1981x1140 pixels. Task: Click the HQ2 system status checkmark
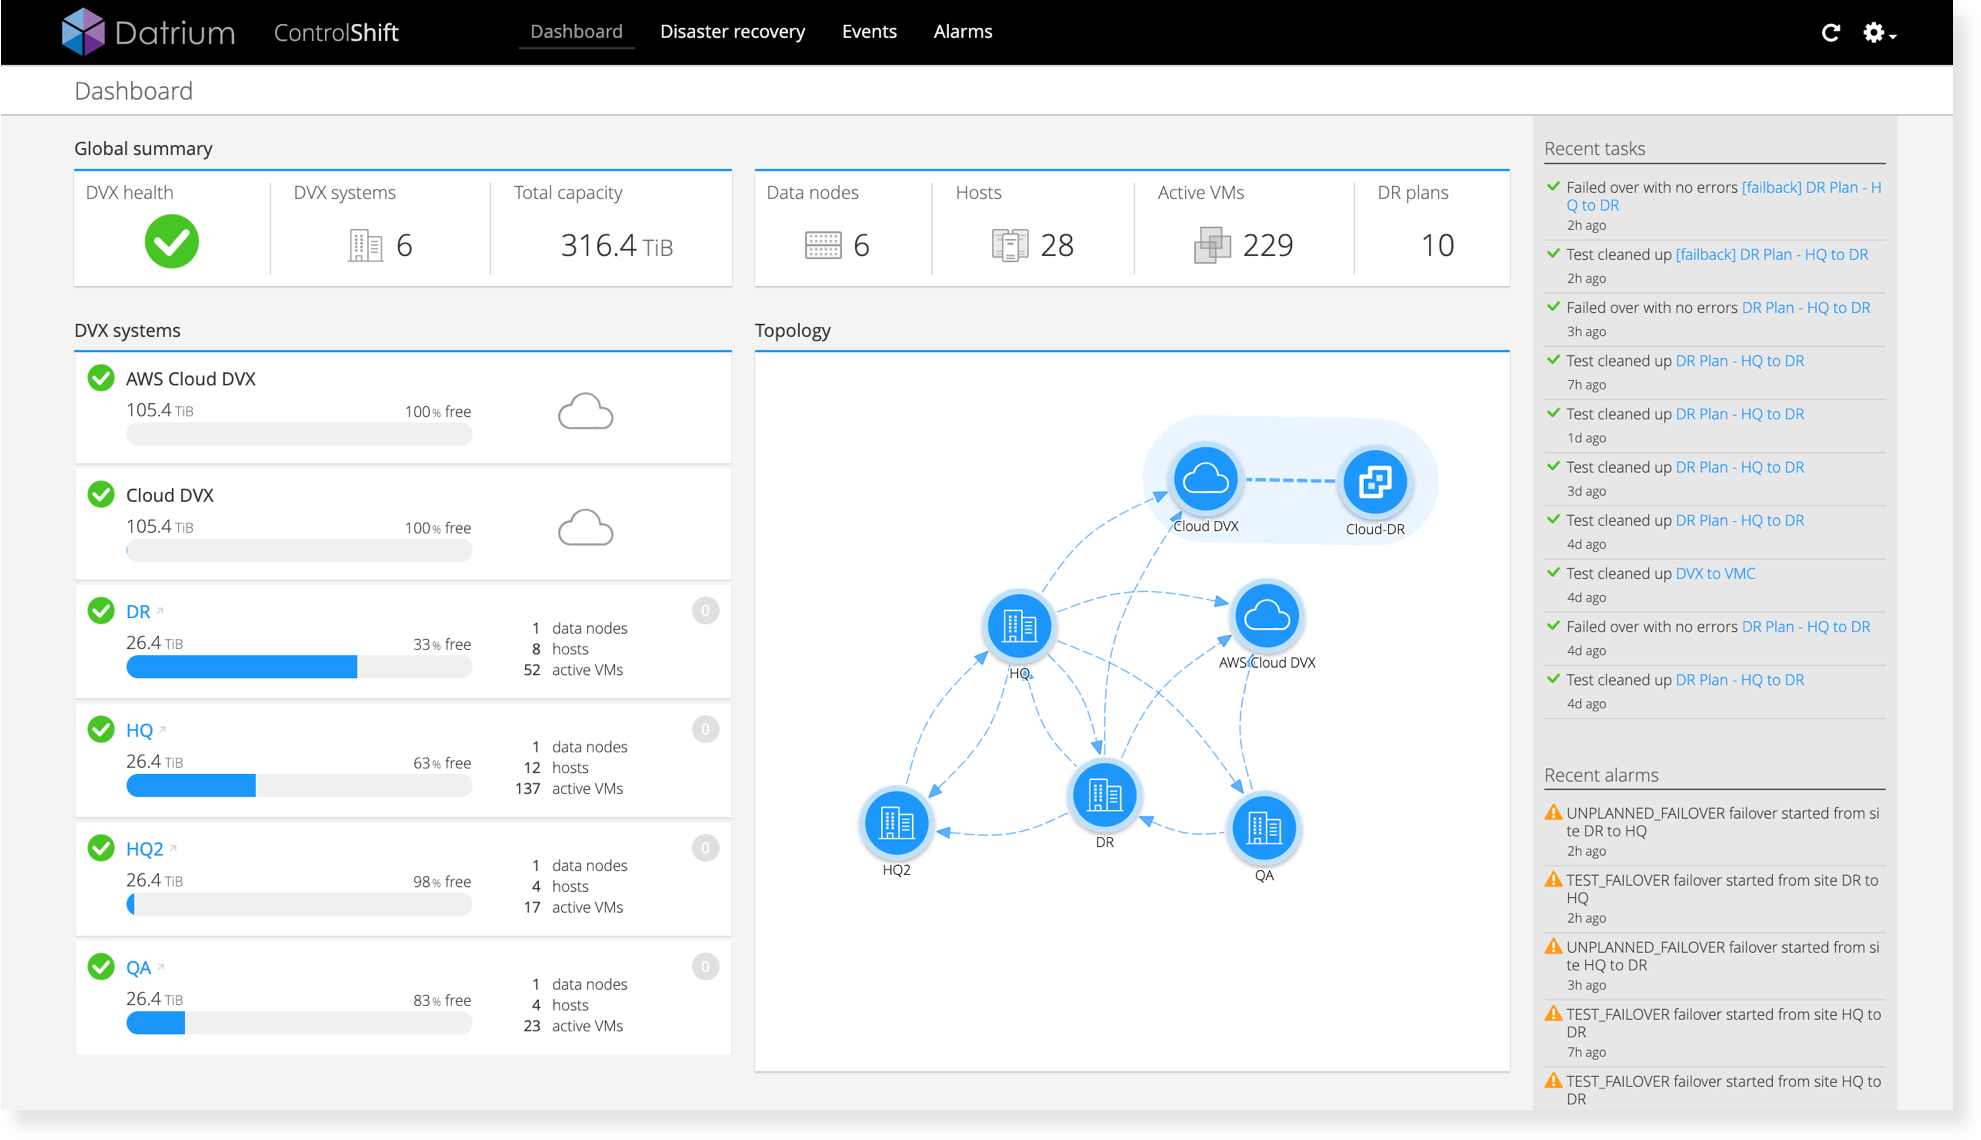[x=101, y=848]
